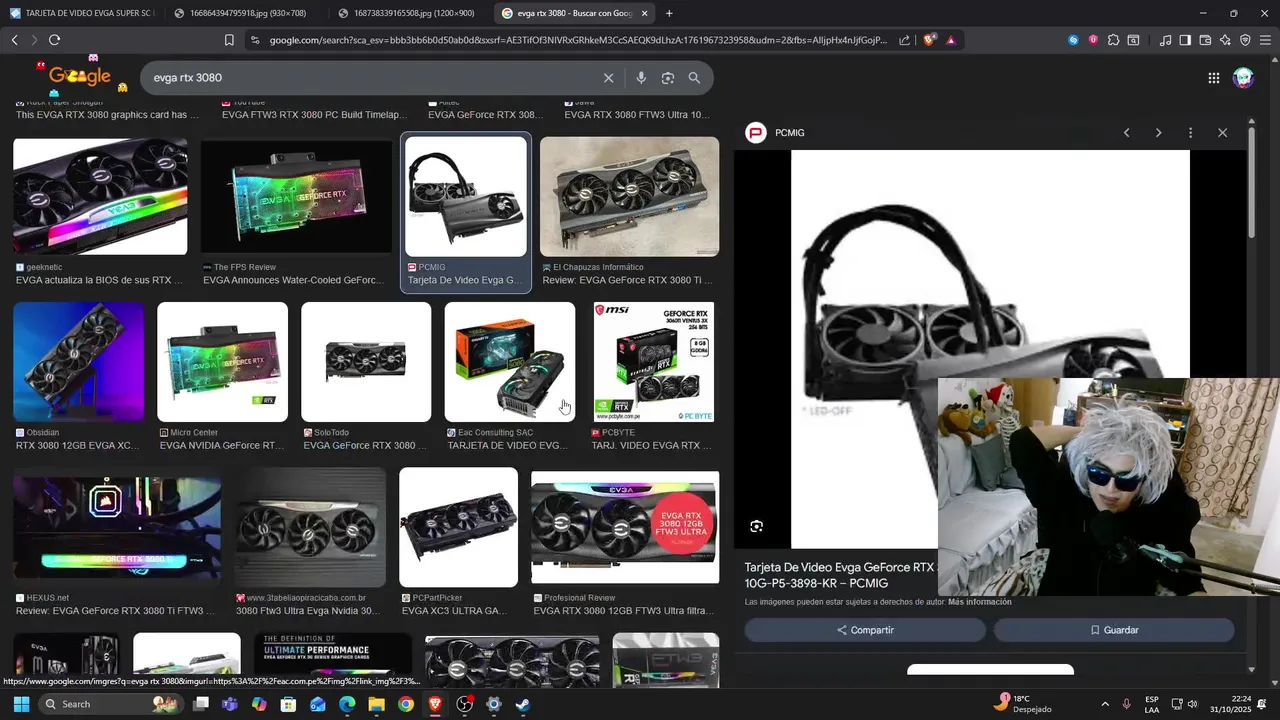The image size is (1280, 720).
Task: Open the Google apps grid
Action: (1213, 78)
